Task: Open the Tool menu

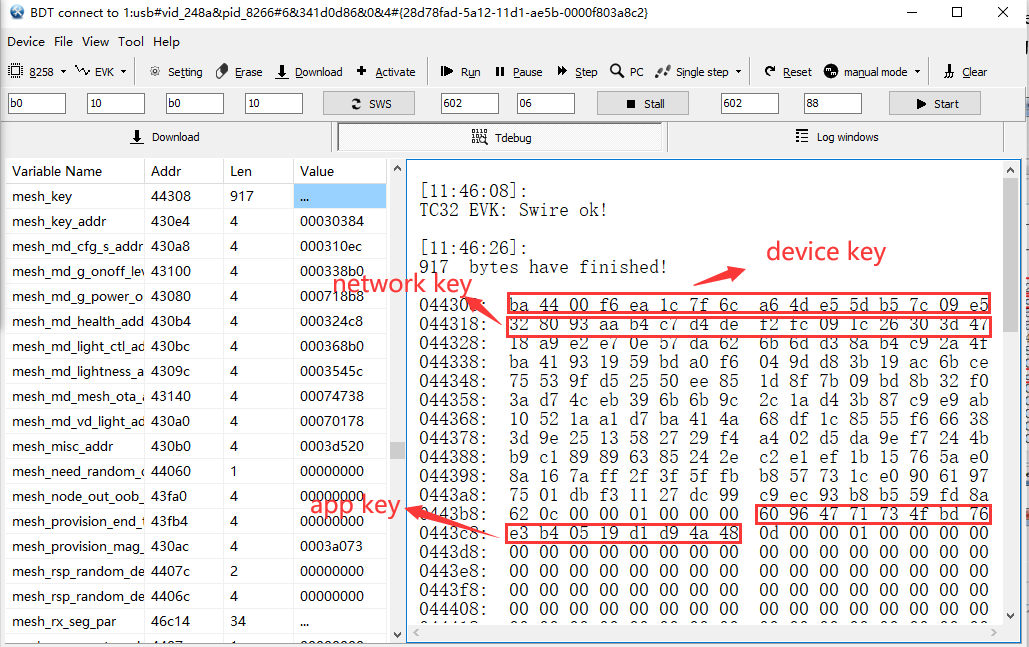Action: tap(131, 41)
